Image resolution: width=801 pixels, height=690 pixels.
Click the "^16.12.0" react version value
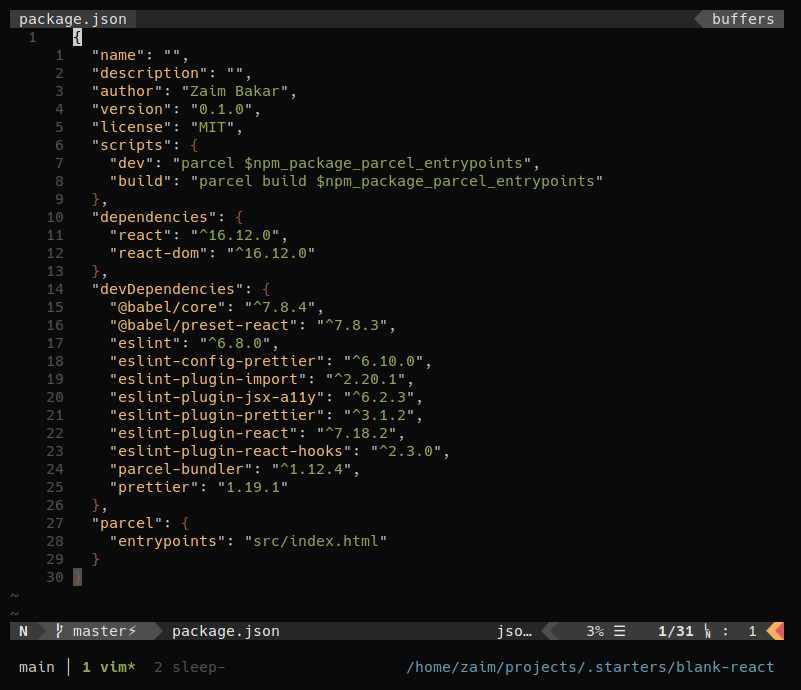[234, 235]
